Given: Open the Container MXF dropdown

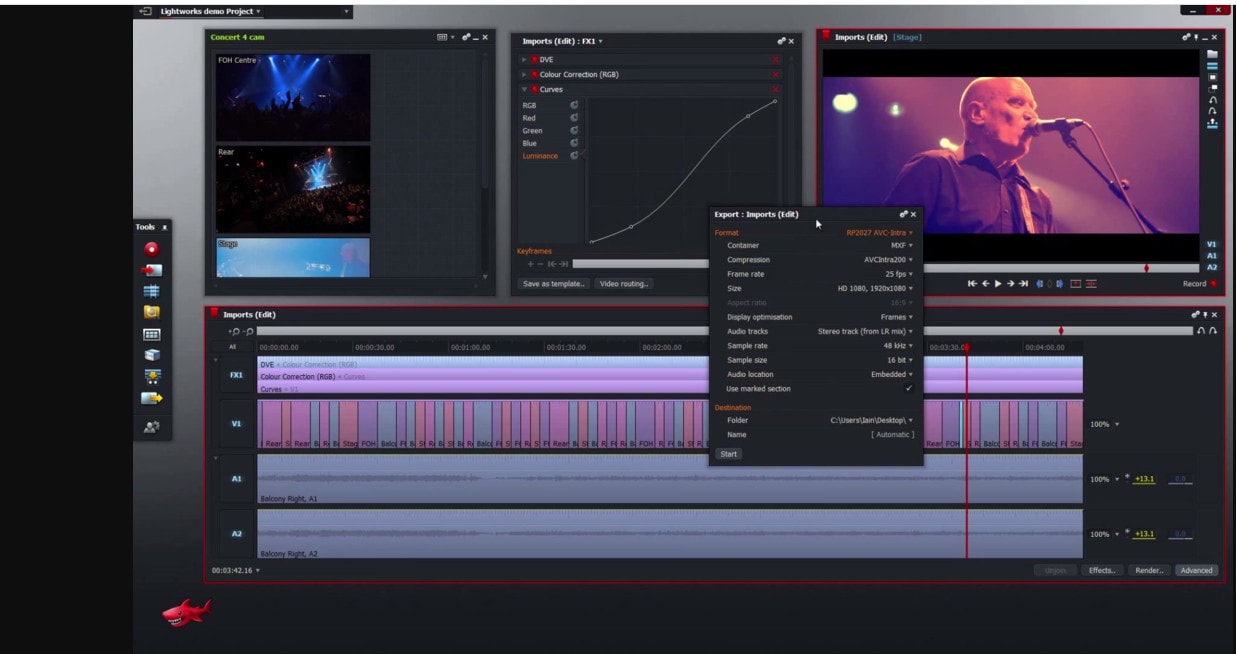Looking at the screenshot, I should [901, 245].
